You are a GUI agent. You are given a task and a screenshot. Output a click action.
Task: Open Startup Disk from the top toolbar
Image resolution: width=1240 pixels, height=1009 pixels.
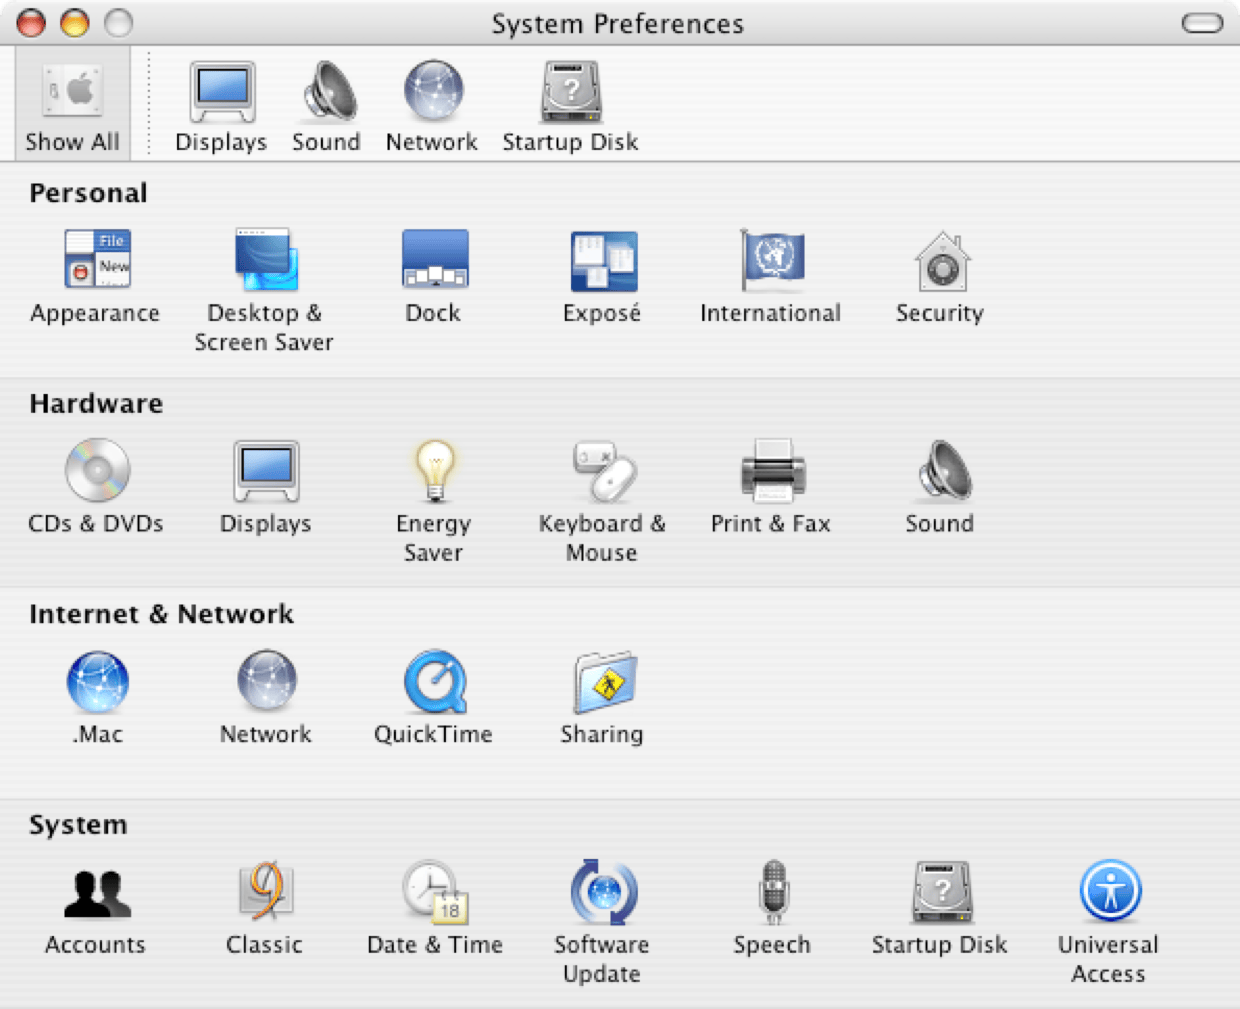pos(570,107)
